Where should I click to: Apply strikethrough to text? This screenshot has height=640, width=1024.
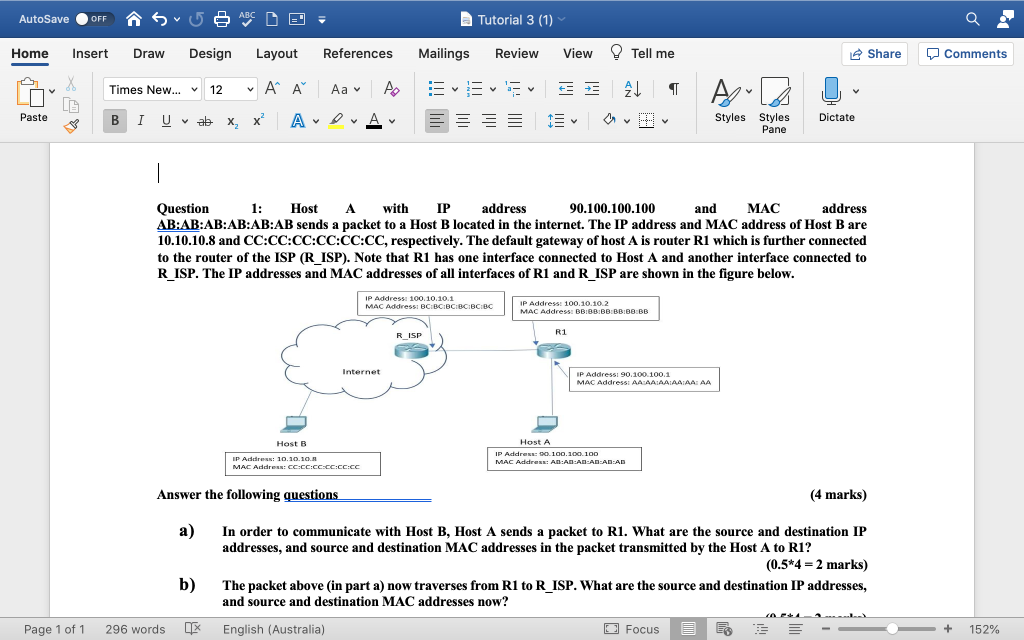coord(204,121)
